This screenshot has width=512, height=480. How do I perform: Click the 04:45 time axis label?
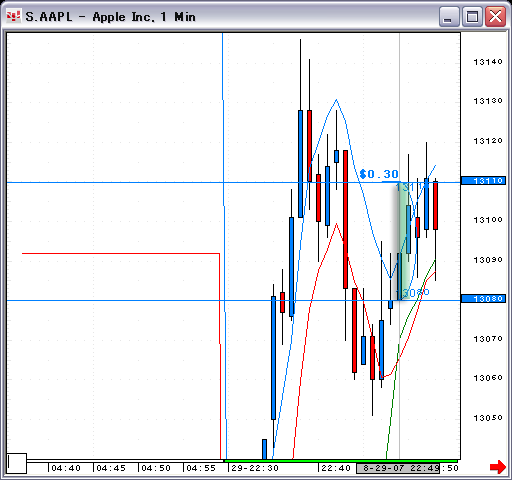click(111, 468)
